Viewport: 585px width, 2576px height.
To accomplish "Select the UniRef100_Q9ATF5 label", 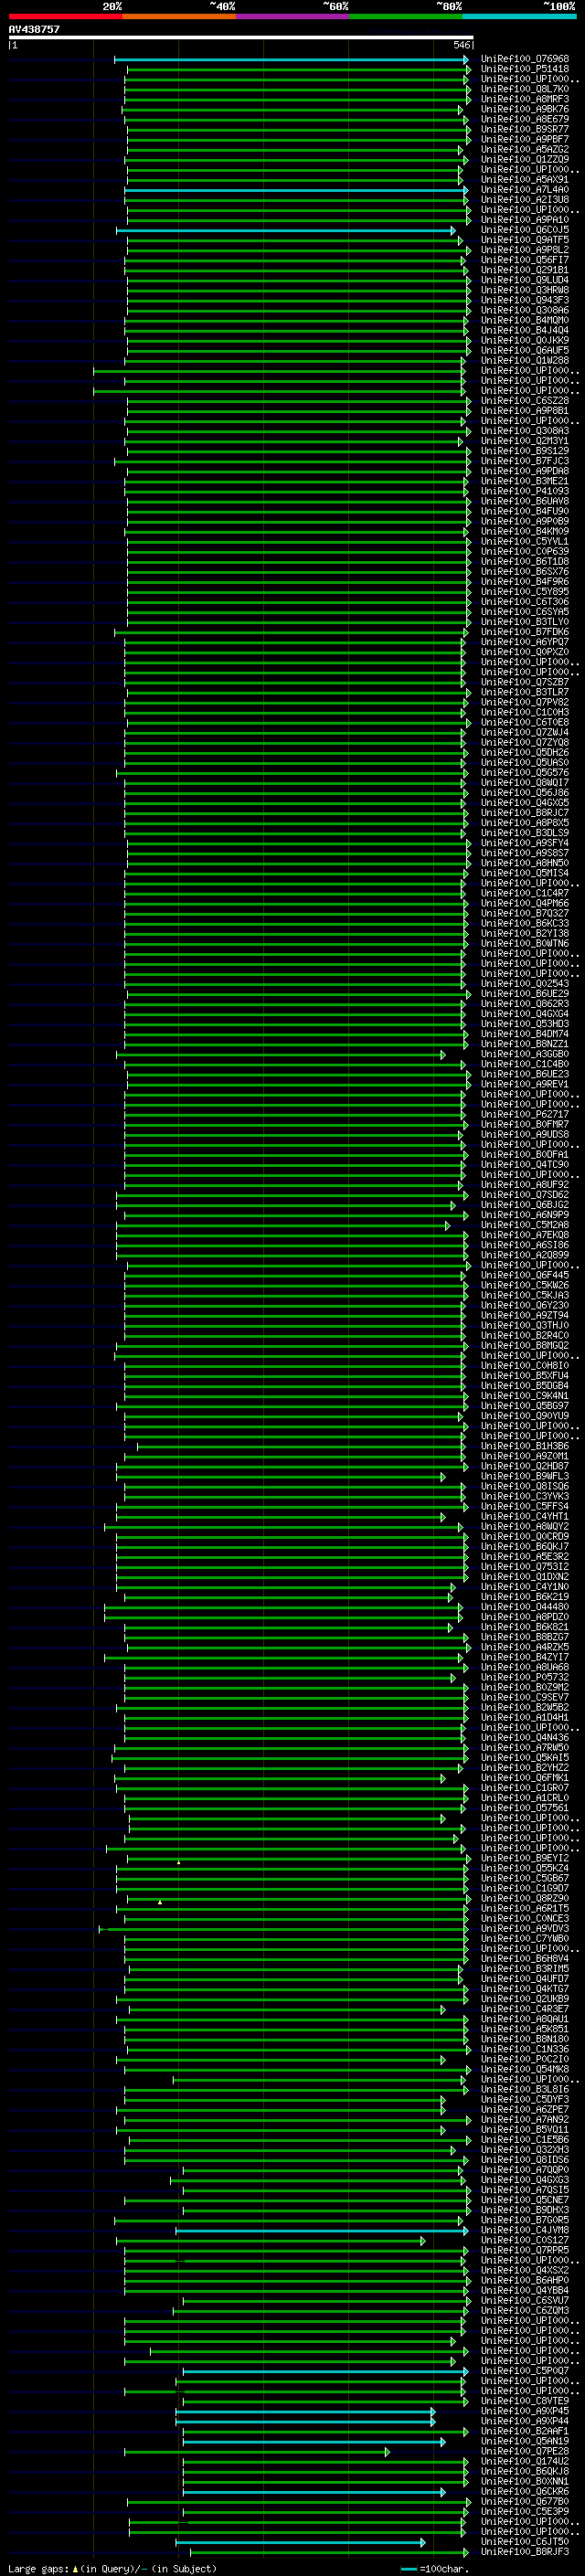I will click(524, 239).
